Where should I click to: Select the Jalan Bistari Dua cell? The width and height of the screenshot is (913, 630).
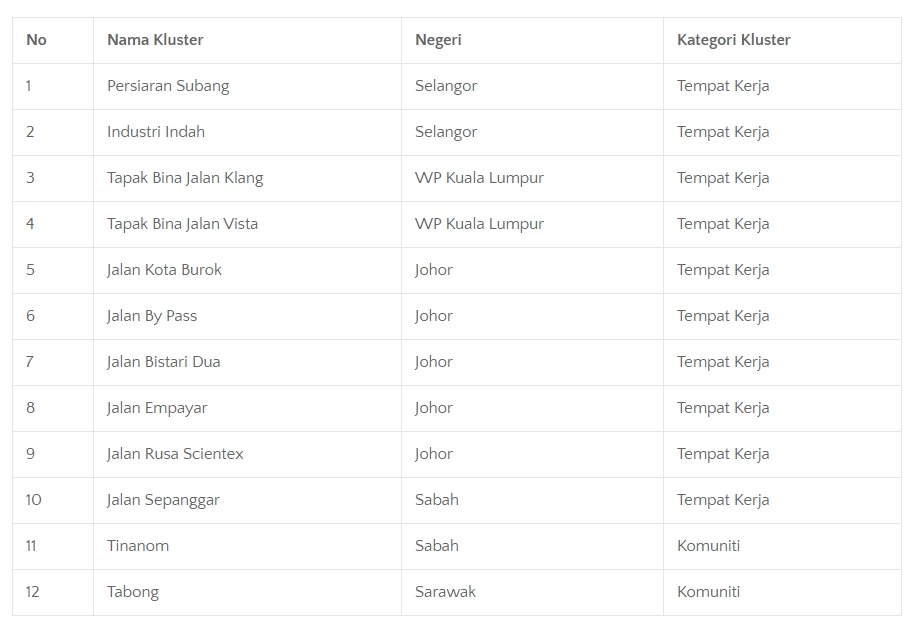coord(163,362)
